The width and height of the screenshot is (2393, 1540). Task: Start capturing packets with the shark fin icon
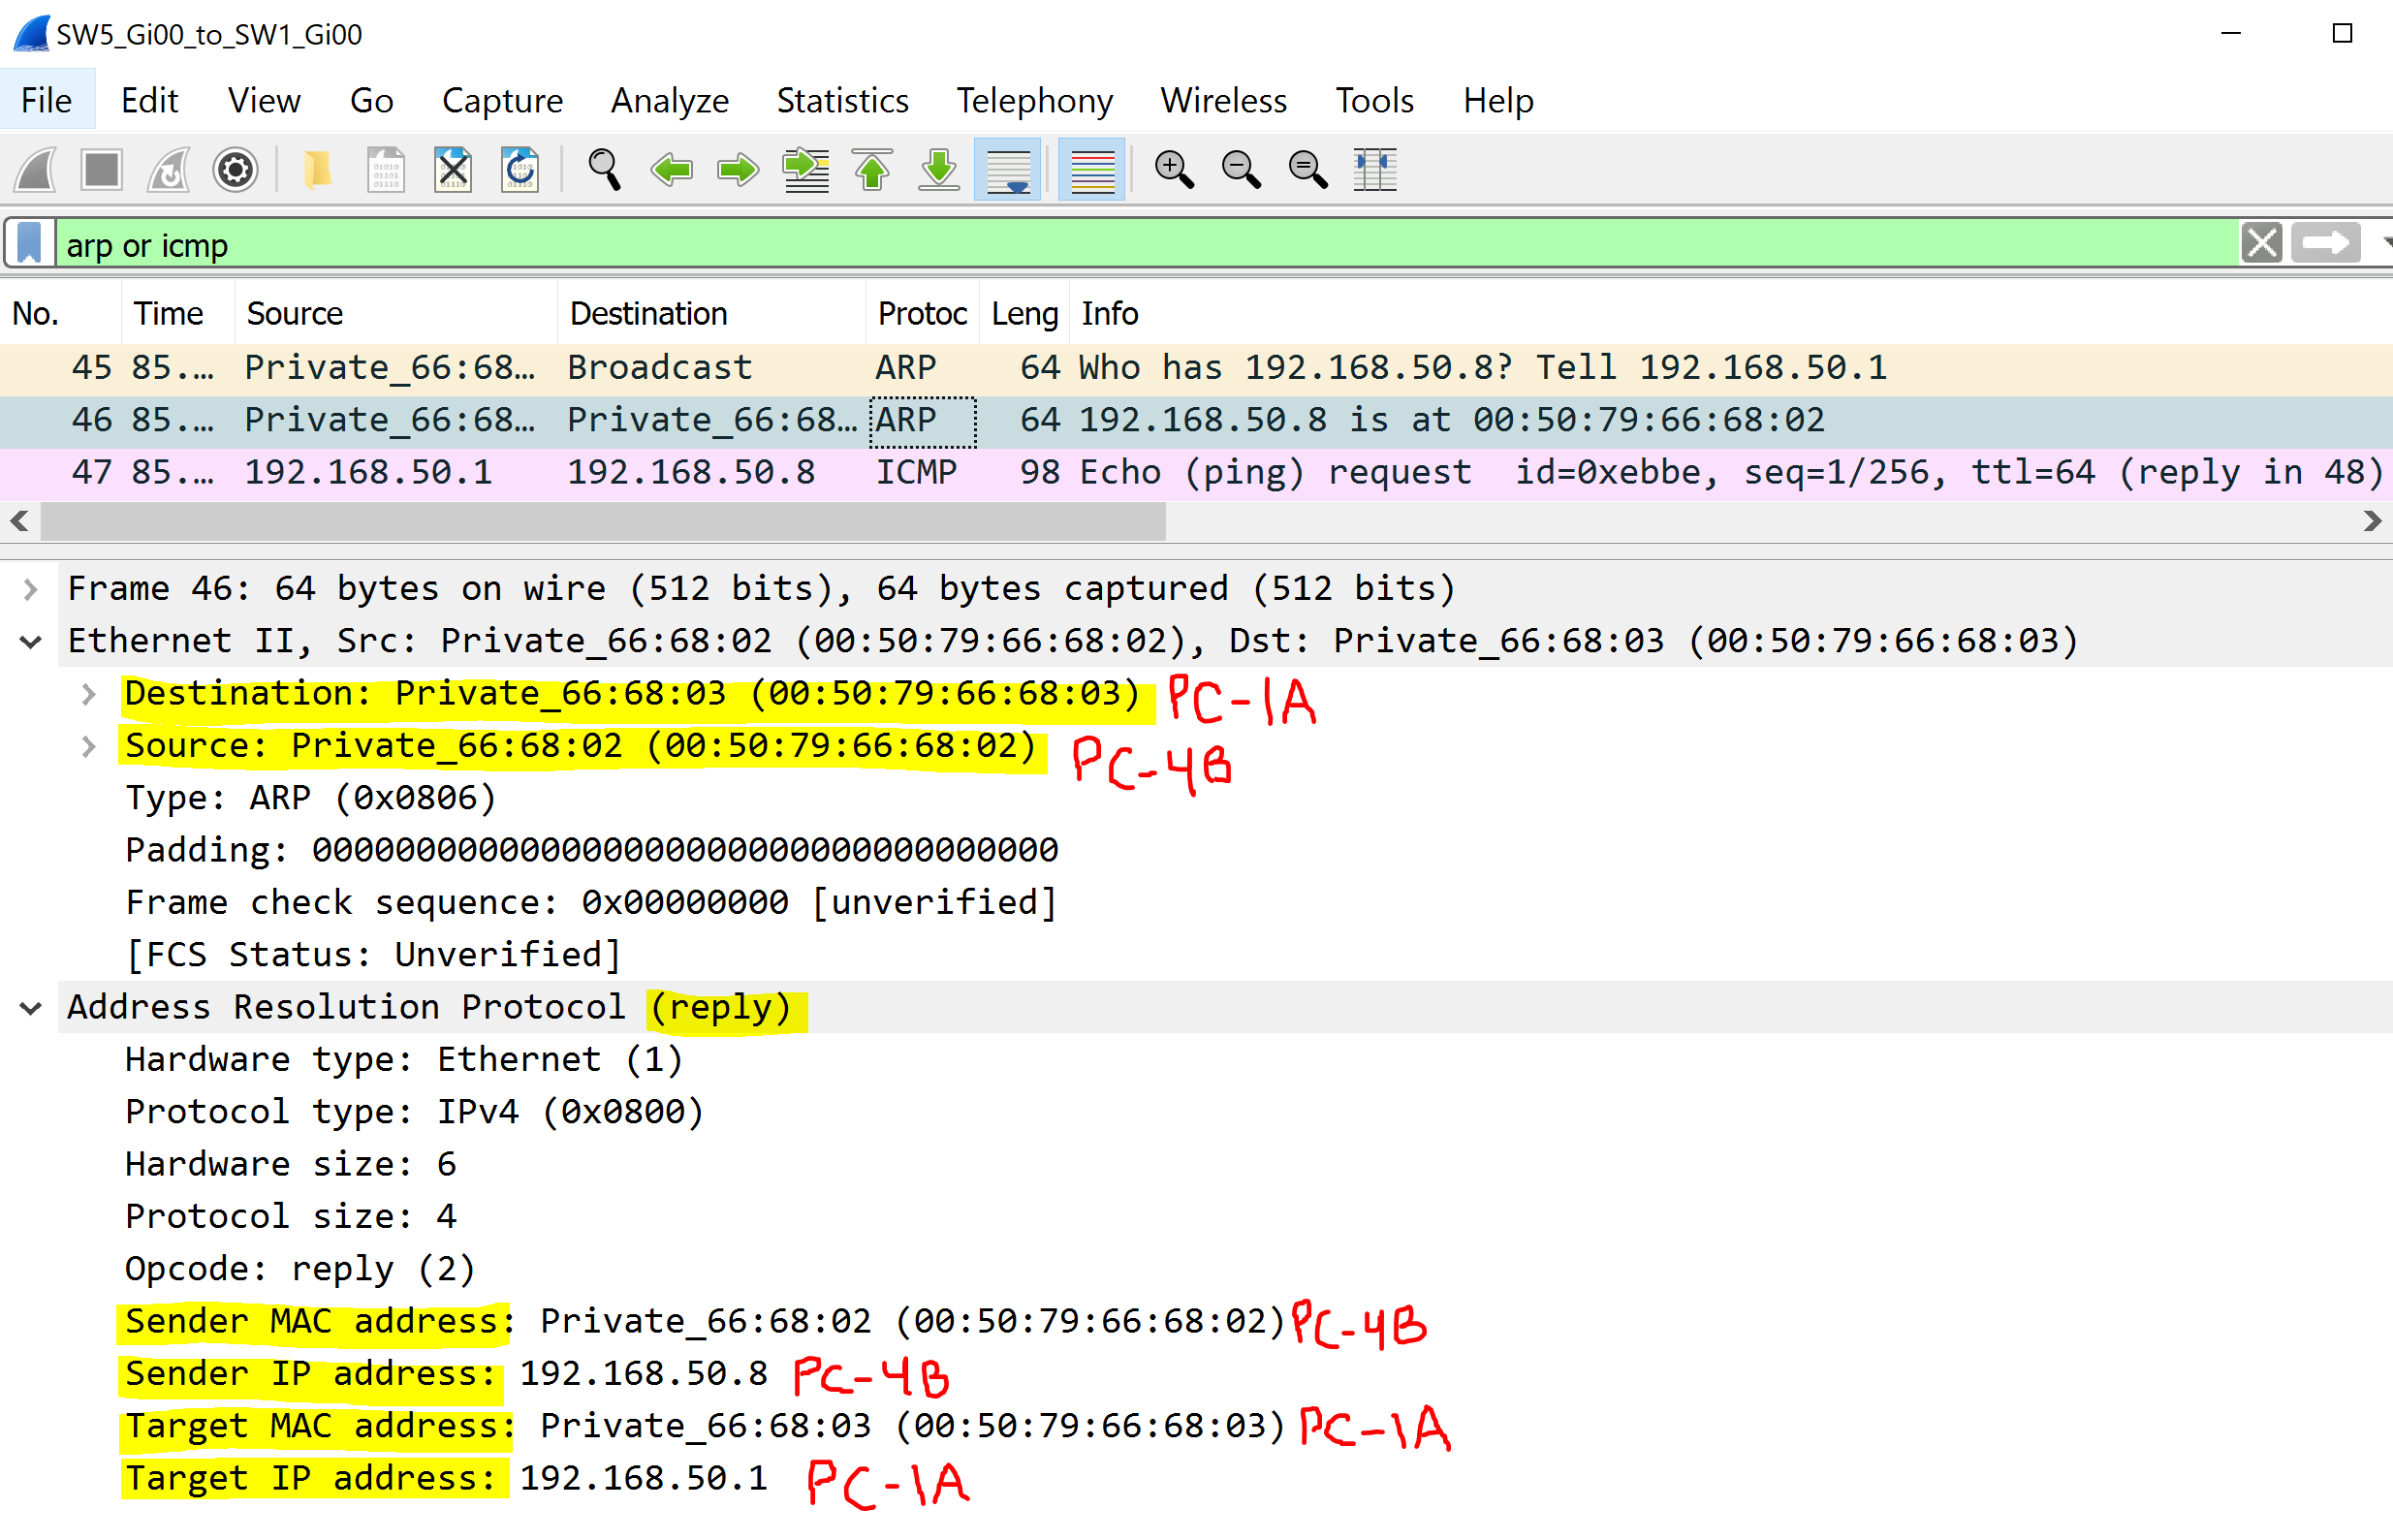[36, 170]
